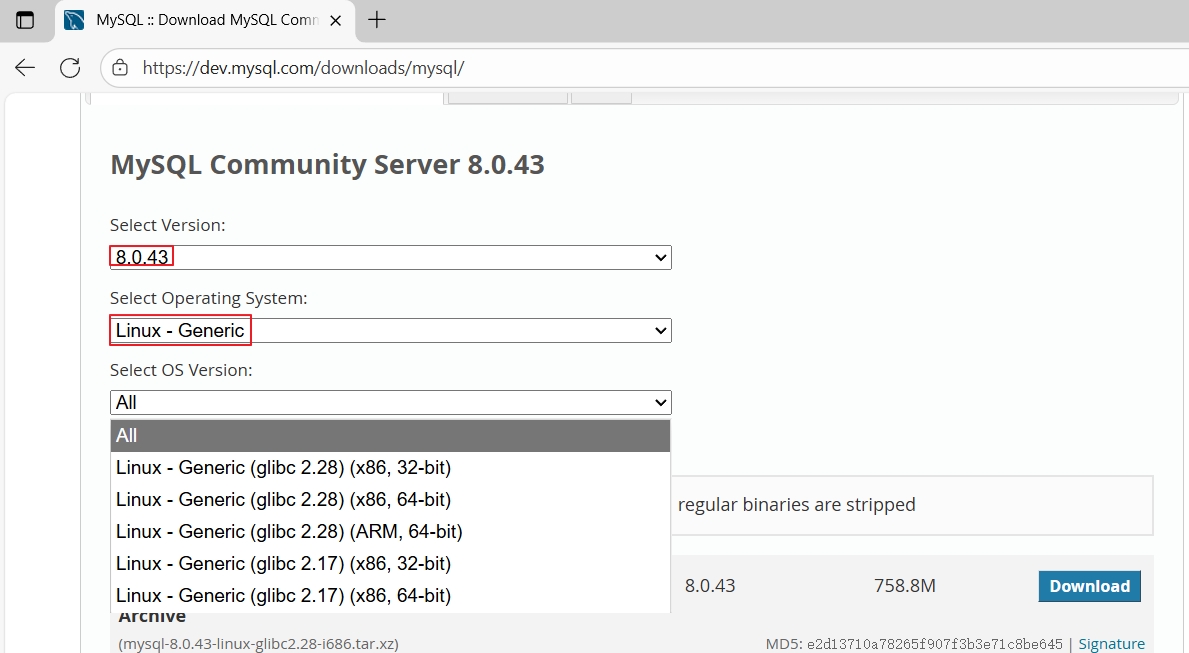
Task: Click the site info lock icon
Action: click(x=120, y=68)
